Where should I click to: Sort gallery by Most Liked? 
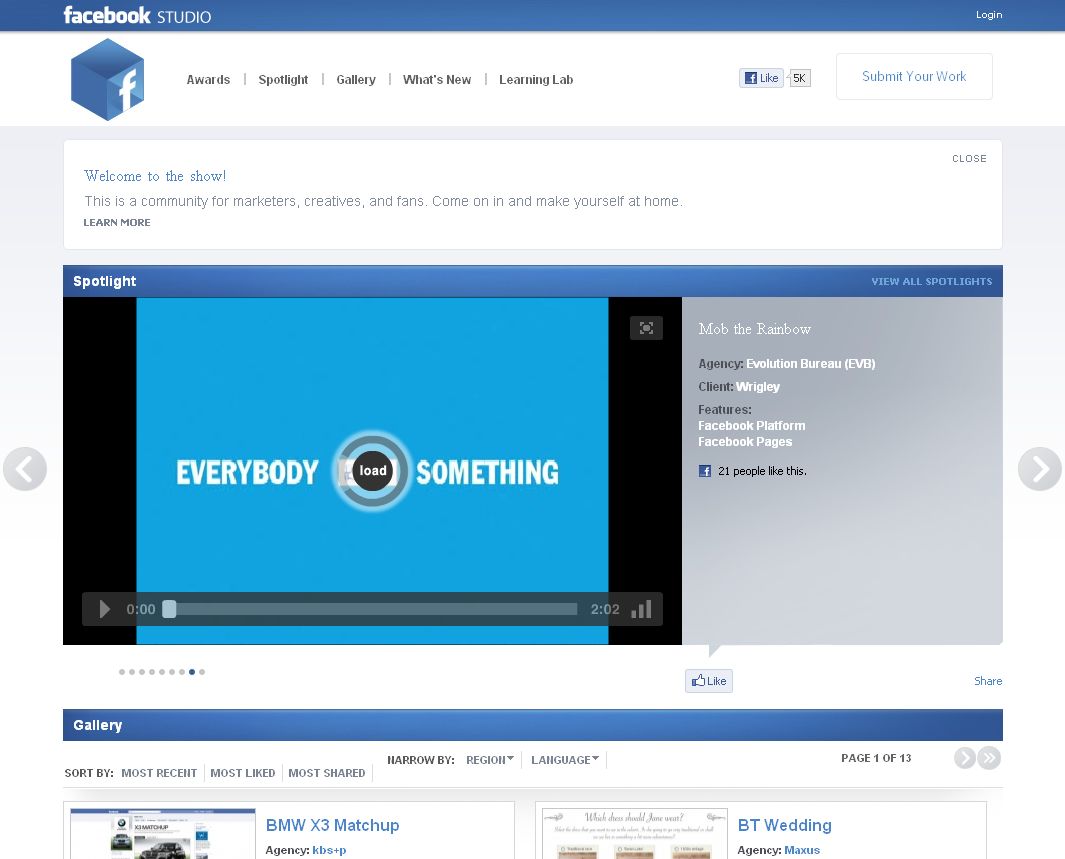tap(242, 773)
